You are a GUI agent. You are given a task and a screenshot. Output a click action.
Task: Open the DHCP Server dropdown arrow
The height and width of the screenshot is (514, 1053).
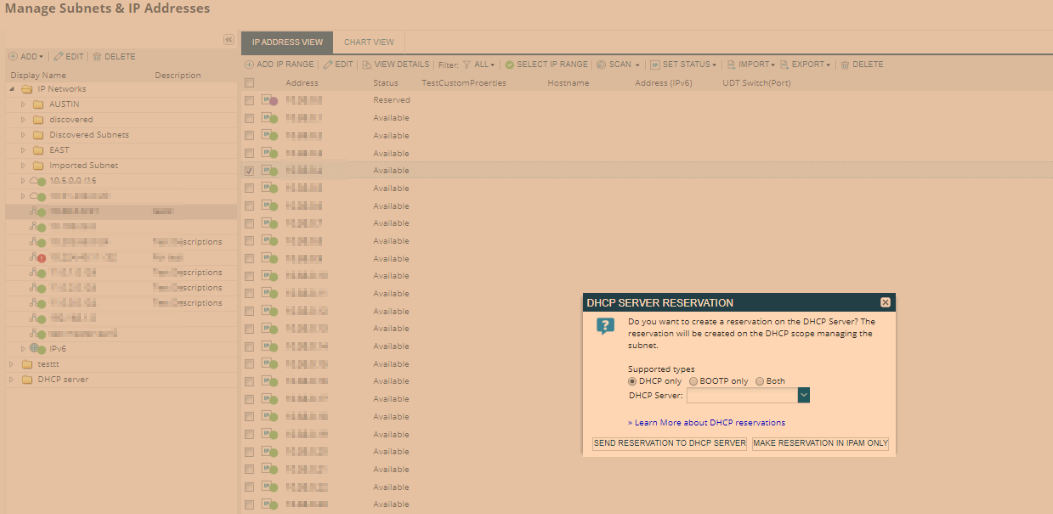[x=804, y=395]
